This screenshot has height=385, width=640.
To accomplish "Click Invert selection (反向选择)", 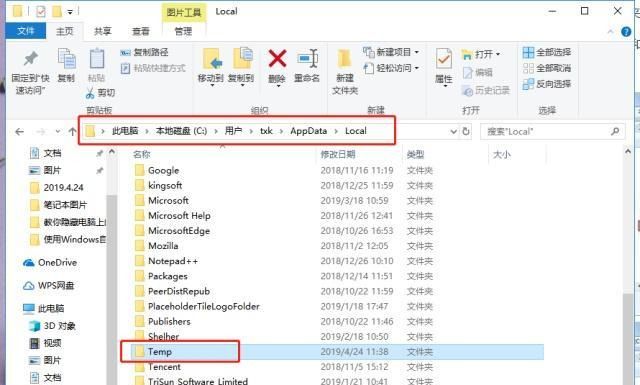I will coord(547,84).
